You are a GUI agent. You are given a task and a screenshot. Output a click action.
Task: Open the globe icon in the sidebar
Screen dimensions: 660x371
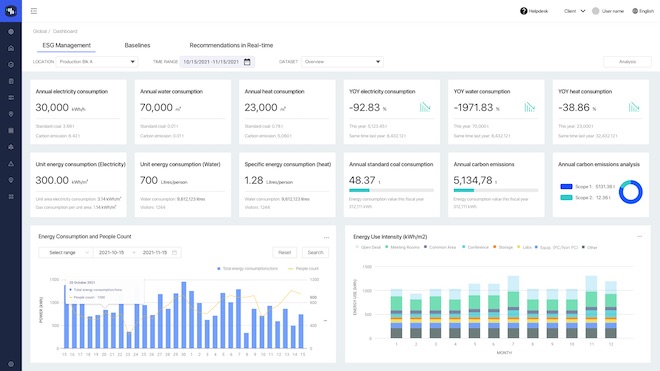click(x=11, y=32)
